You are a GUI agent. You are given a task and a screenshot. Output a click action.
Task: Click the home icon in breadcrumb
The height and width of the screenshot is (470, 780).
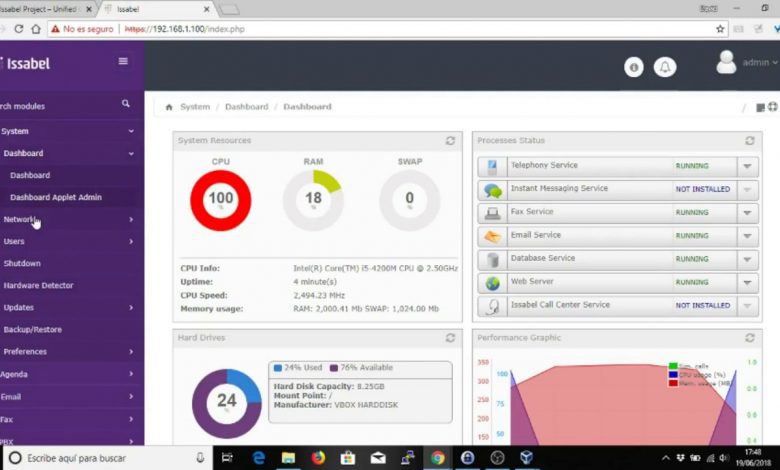click(169, 107)
